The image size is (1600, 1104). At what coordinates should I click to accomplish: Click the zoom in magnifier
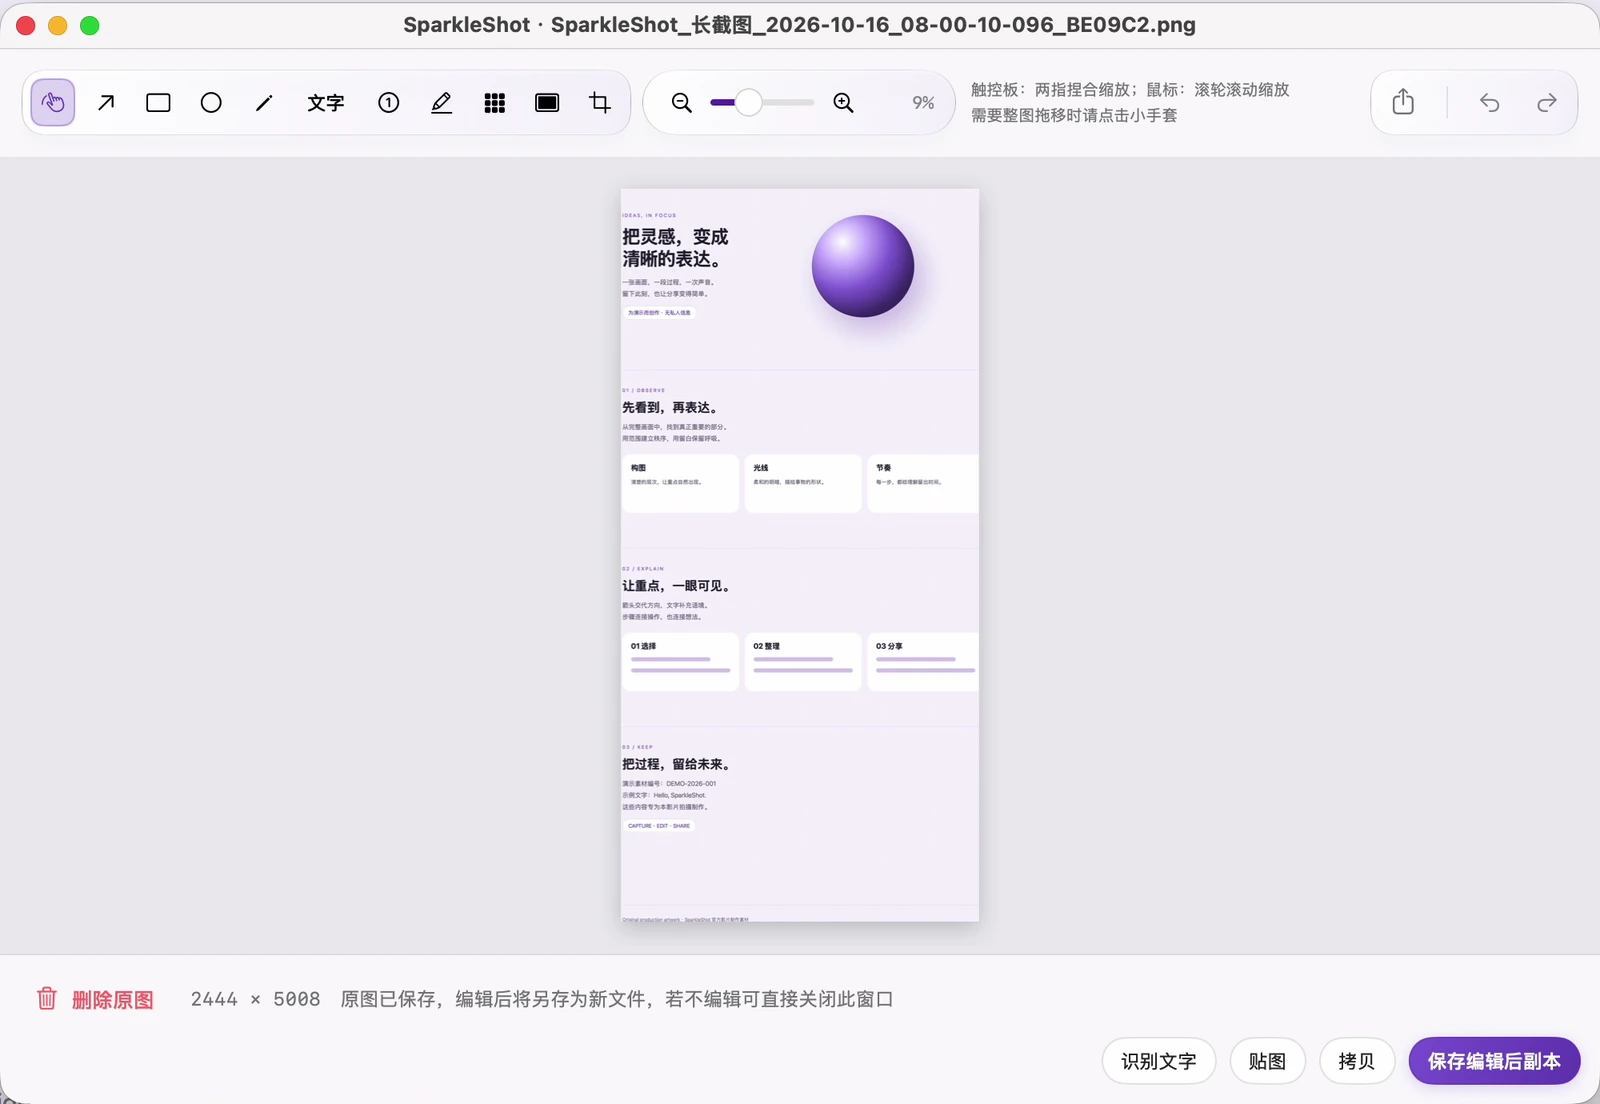pos(844,102)
